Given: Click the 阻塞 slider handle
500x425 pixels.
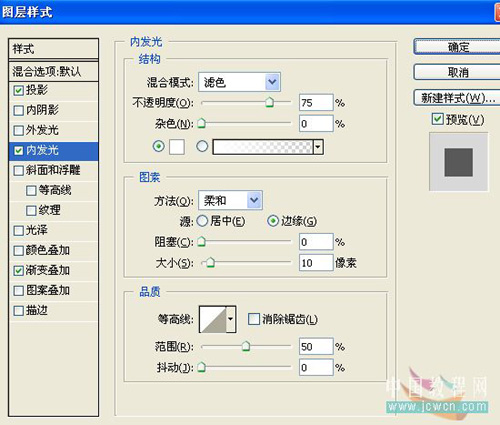Looking at the screenshot, I should (201, 241).
